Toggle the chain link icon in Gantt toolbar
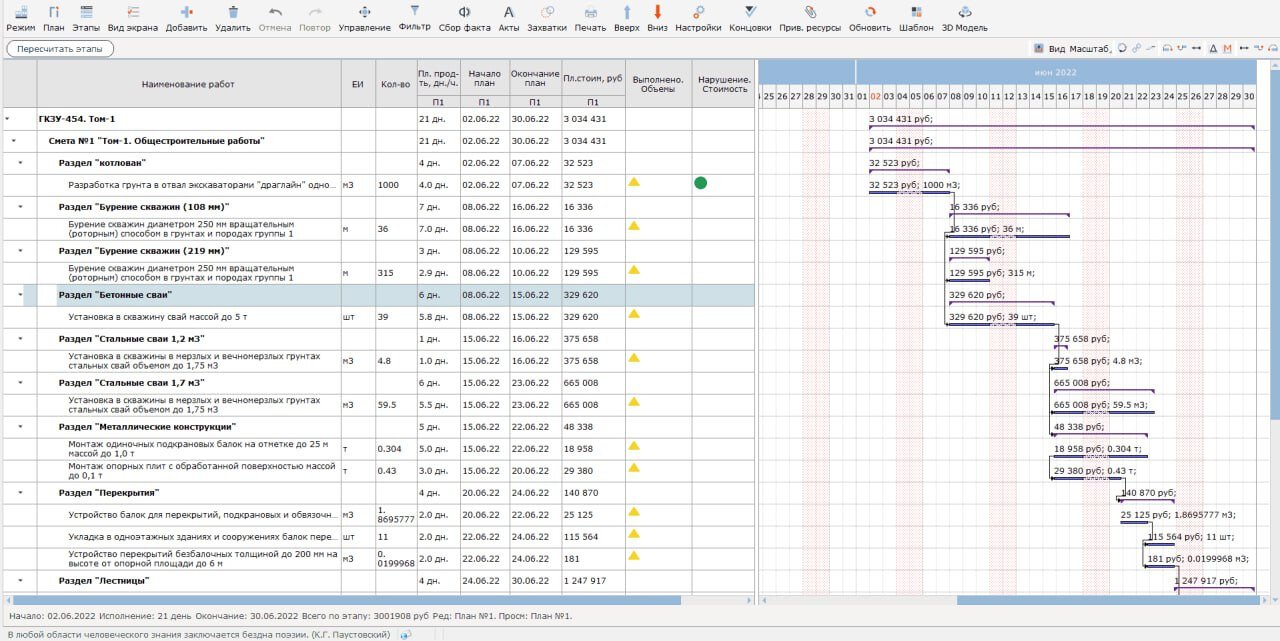Image resolution: width=1280 pixels, height=641 pixels. (1137, 49)
